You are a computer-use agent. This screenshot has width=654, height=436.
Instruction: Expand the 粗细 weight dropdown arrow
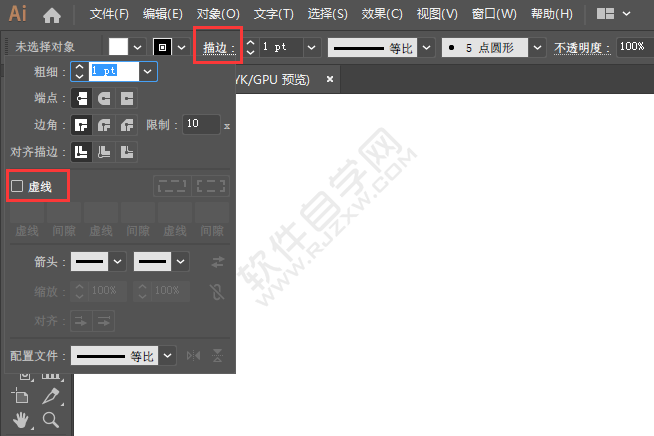click(x=148, y=71)
